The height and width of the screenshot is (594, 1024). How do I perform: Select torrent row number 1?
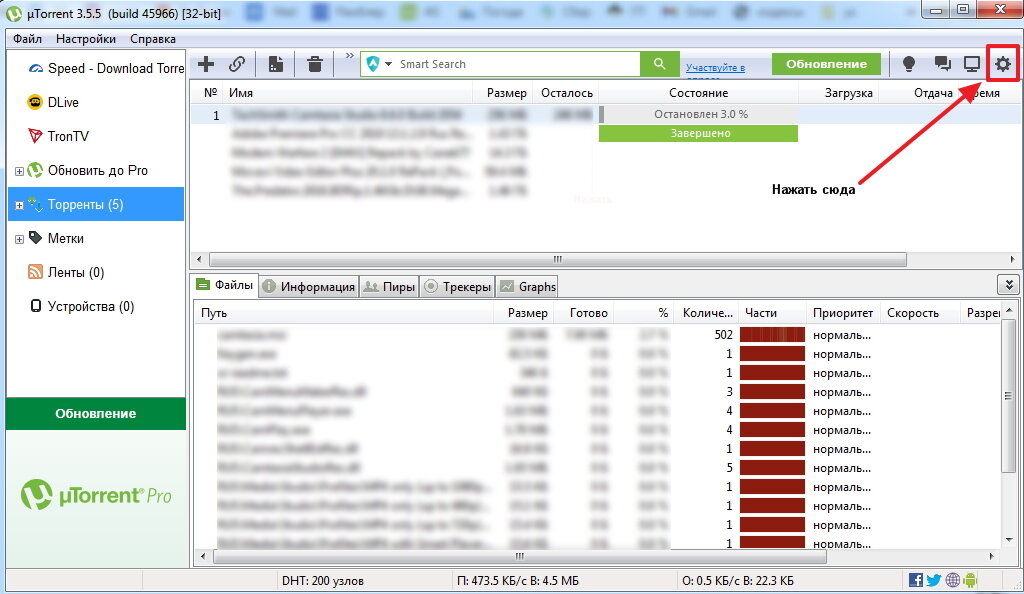point(605,115)
